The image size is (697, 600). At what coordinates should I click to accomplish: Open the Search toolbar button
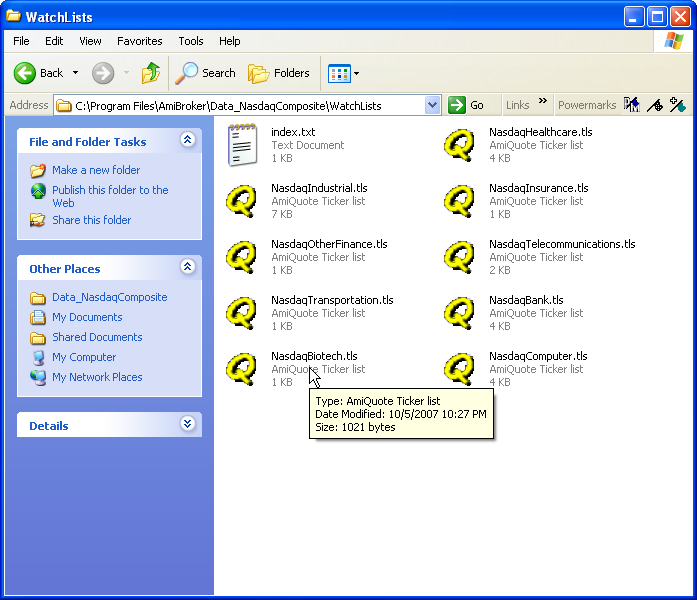click(x=206, y=73)
